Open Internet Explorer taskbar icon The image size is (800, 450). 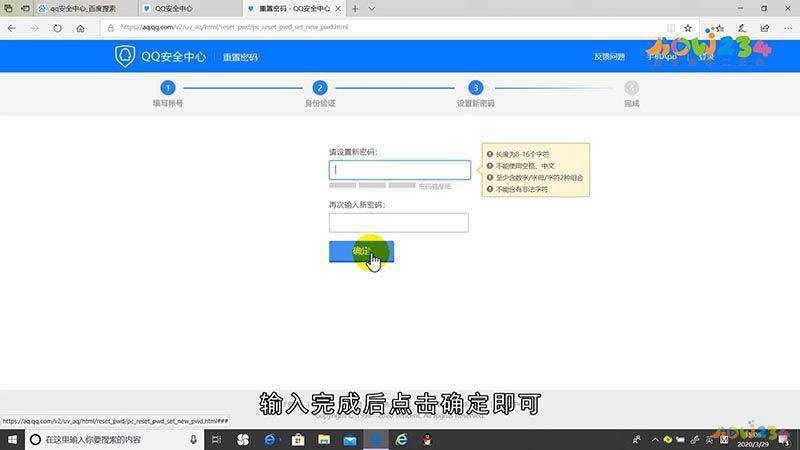point(402,439)
